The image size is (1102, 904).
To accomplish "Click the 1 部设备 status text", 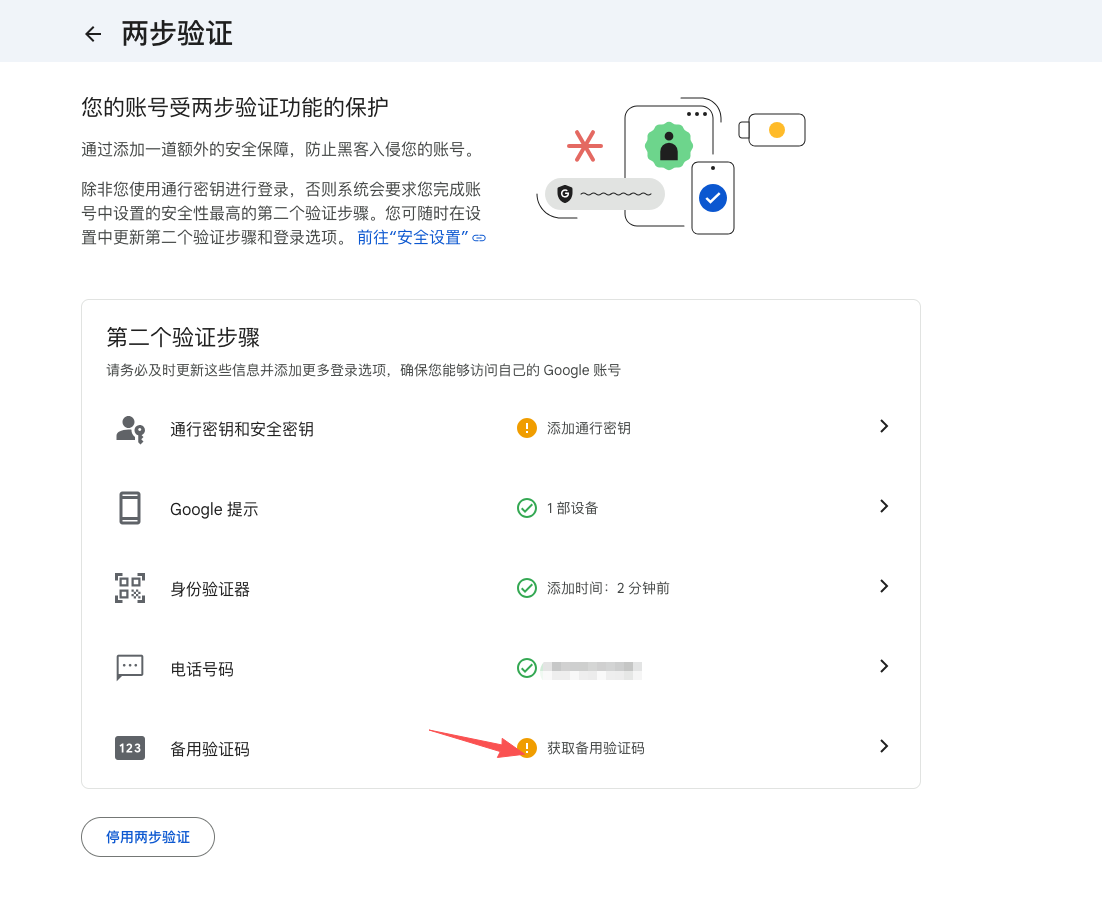I will [572, 508].
